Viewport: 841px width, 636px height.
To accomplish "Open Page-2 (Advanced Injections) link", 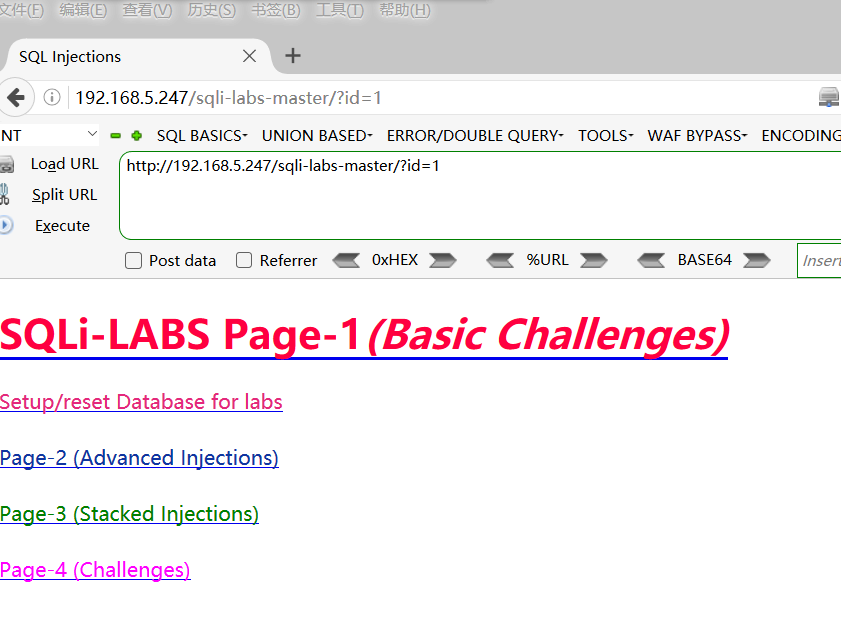I will 139,458.
